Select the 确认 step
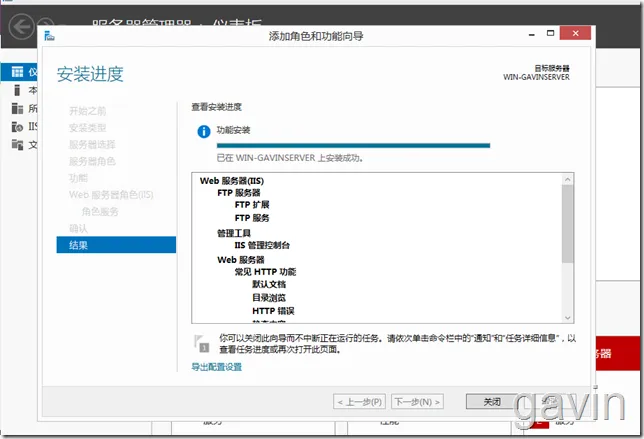The image size is (644, 439). point(78,228)
